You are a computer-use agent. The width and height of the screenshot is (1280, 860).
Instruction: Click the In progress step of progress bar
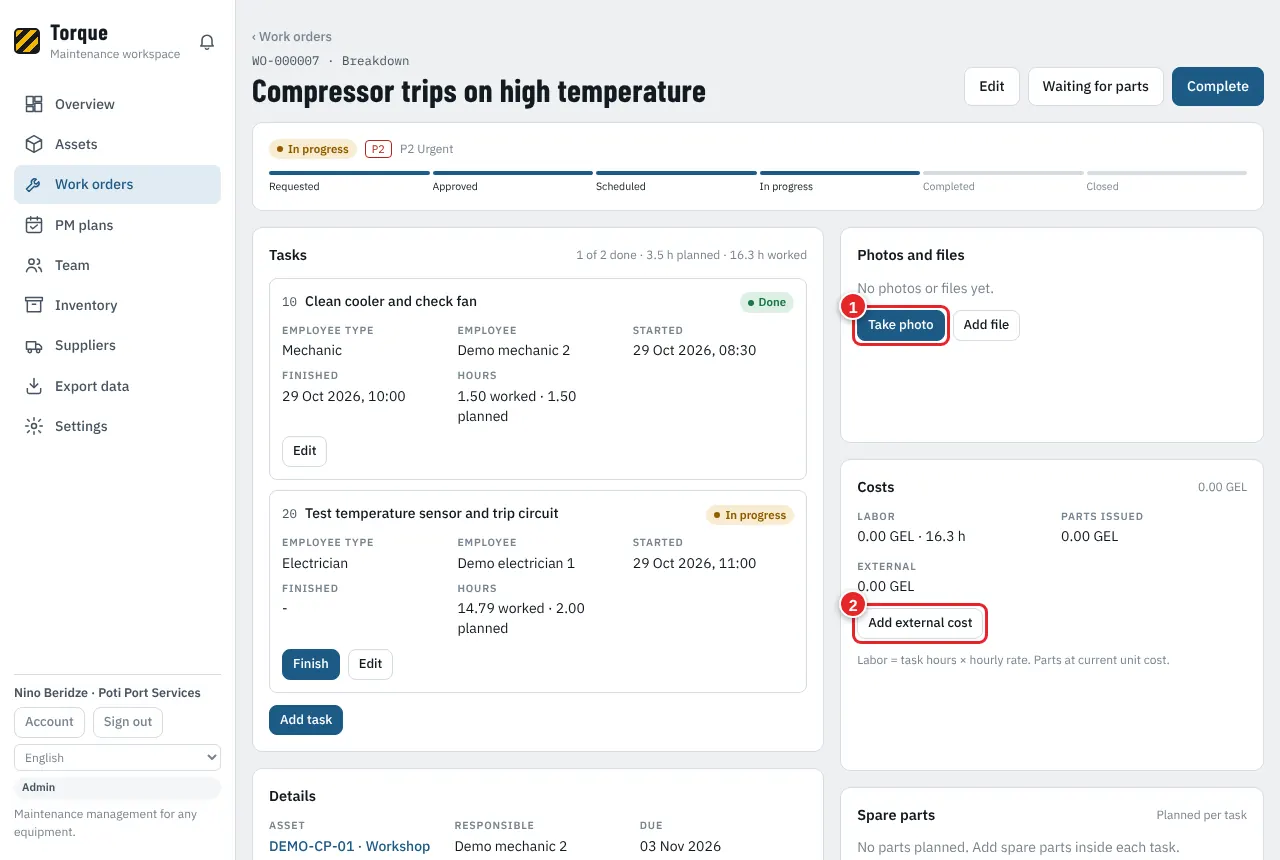point(839,180)
